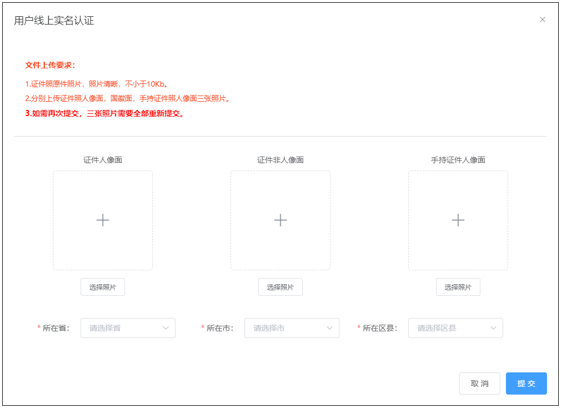Click plus icon under 证件人像面

(x=103, y=220)
